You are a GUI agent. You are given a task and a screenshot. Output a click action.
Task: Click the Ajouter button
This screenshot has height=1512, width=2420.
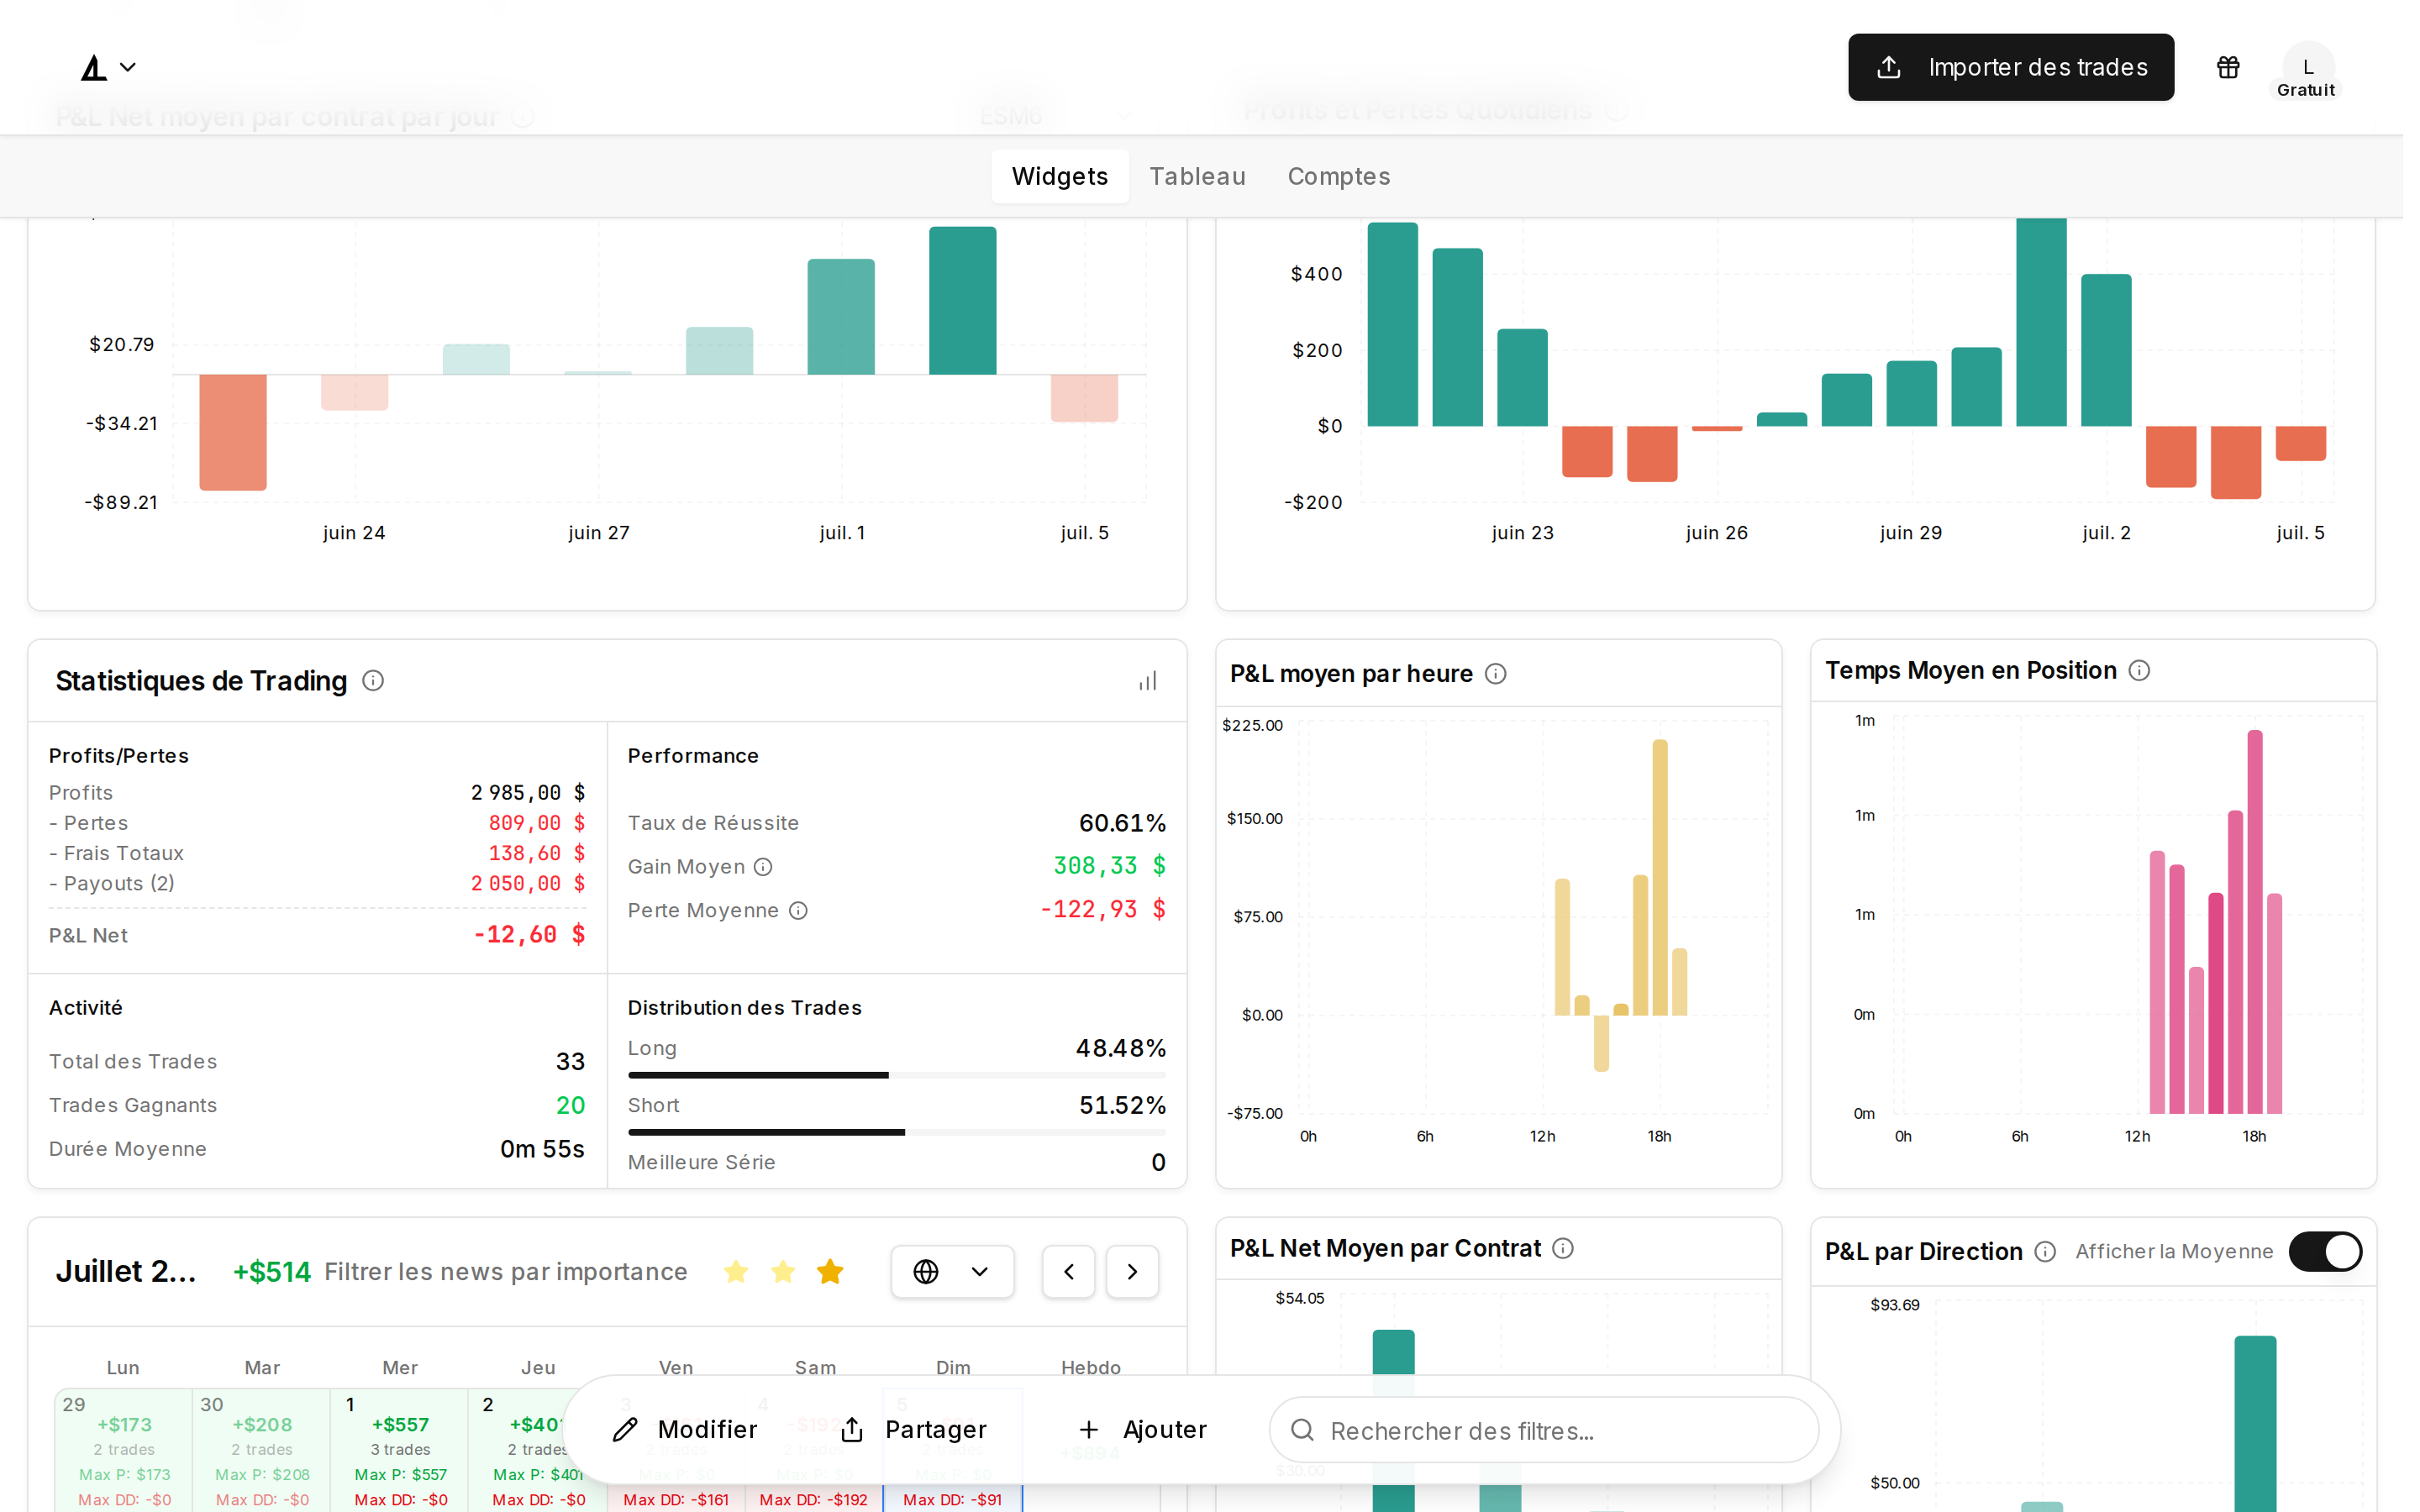tap(1143, 1430)
